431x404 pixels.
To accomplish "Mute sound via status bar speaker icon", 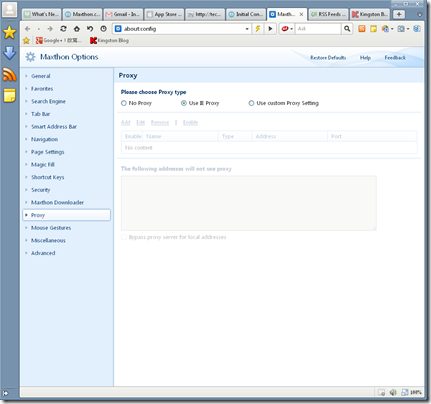I will click(x=393, y=392).
